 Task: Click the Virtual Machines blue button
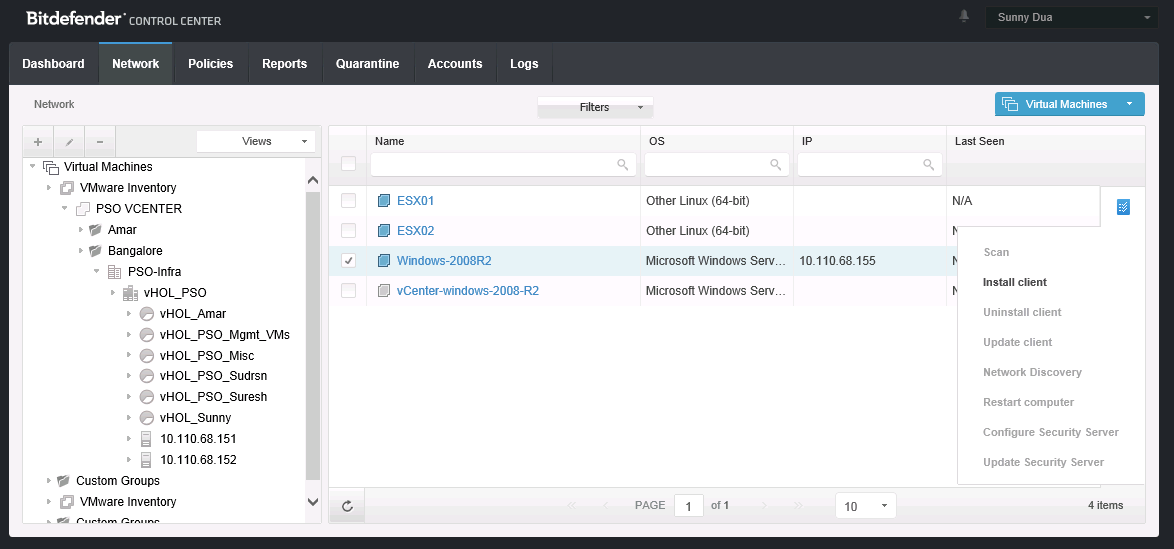[1065, 104]
